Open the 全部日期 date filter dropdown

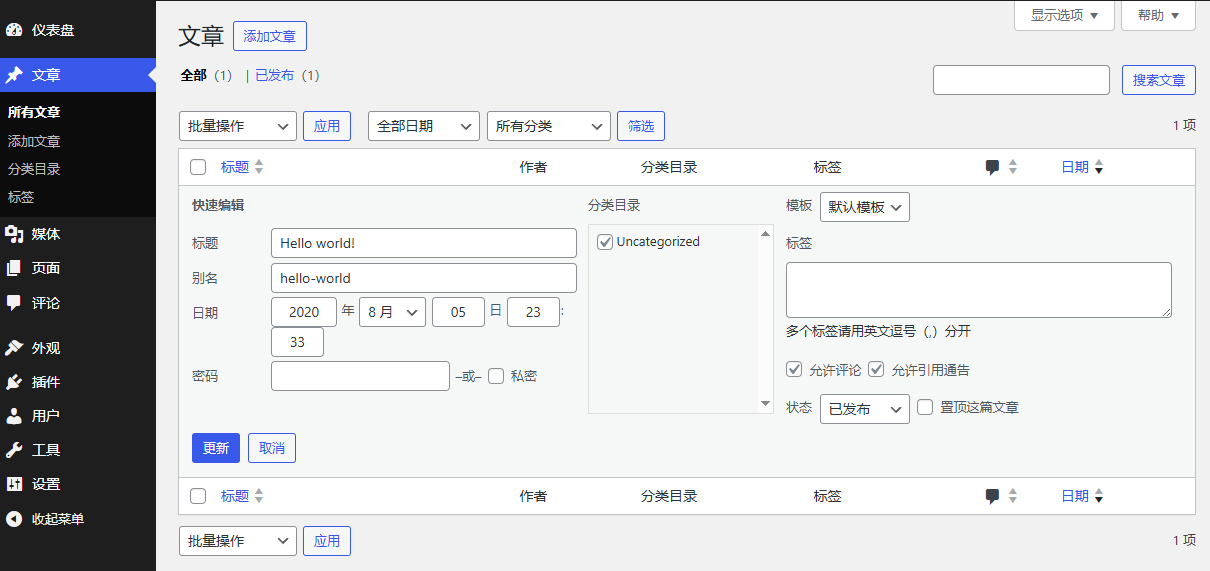(x=424, y=126)
